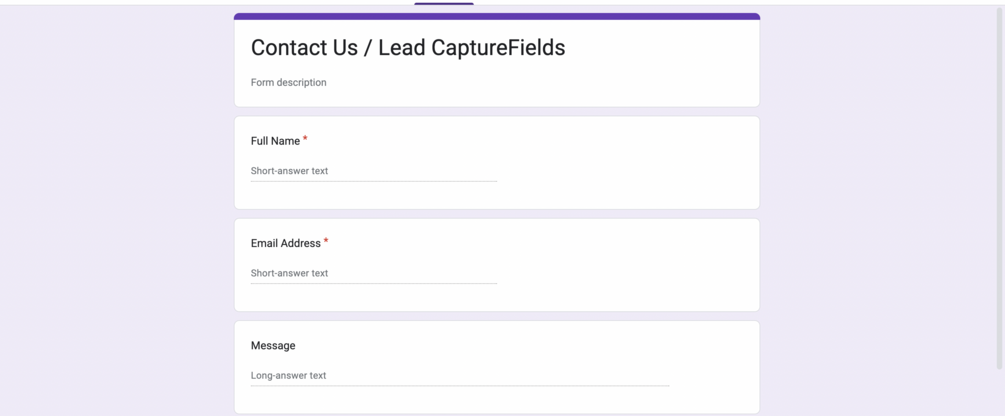This screenshot has width=1005, height=416.
Task: Edit the 'Form description' field
Action: coord(289,83)
